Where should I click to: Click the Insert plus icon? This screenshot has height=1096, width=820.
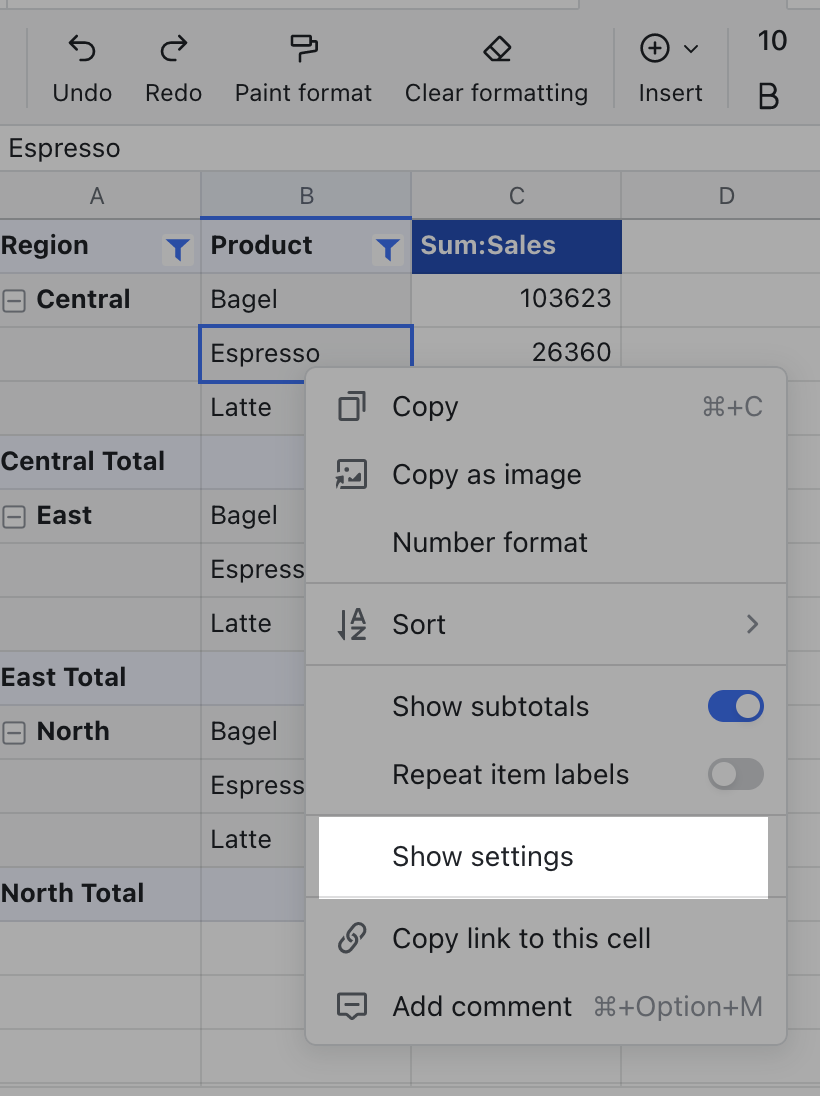pyautogui.click(x=654, y=48)
